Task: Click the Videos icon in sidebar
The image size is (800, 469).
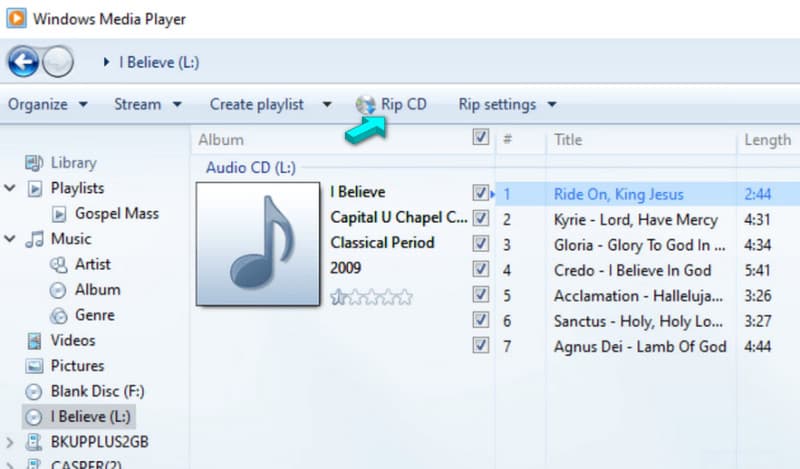Action: tap(34, 341)
